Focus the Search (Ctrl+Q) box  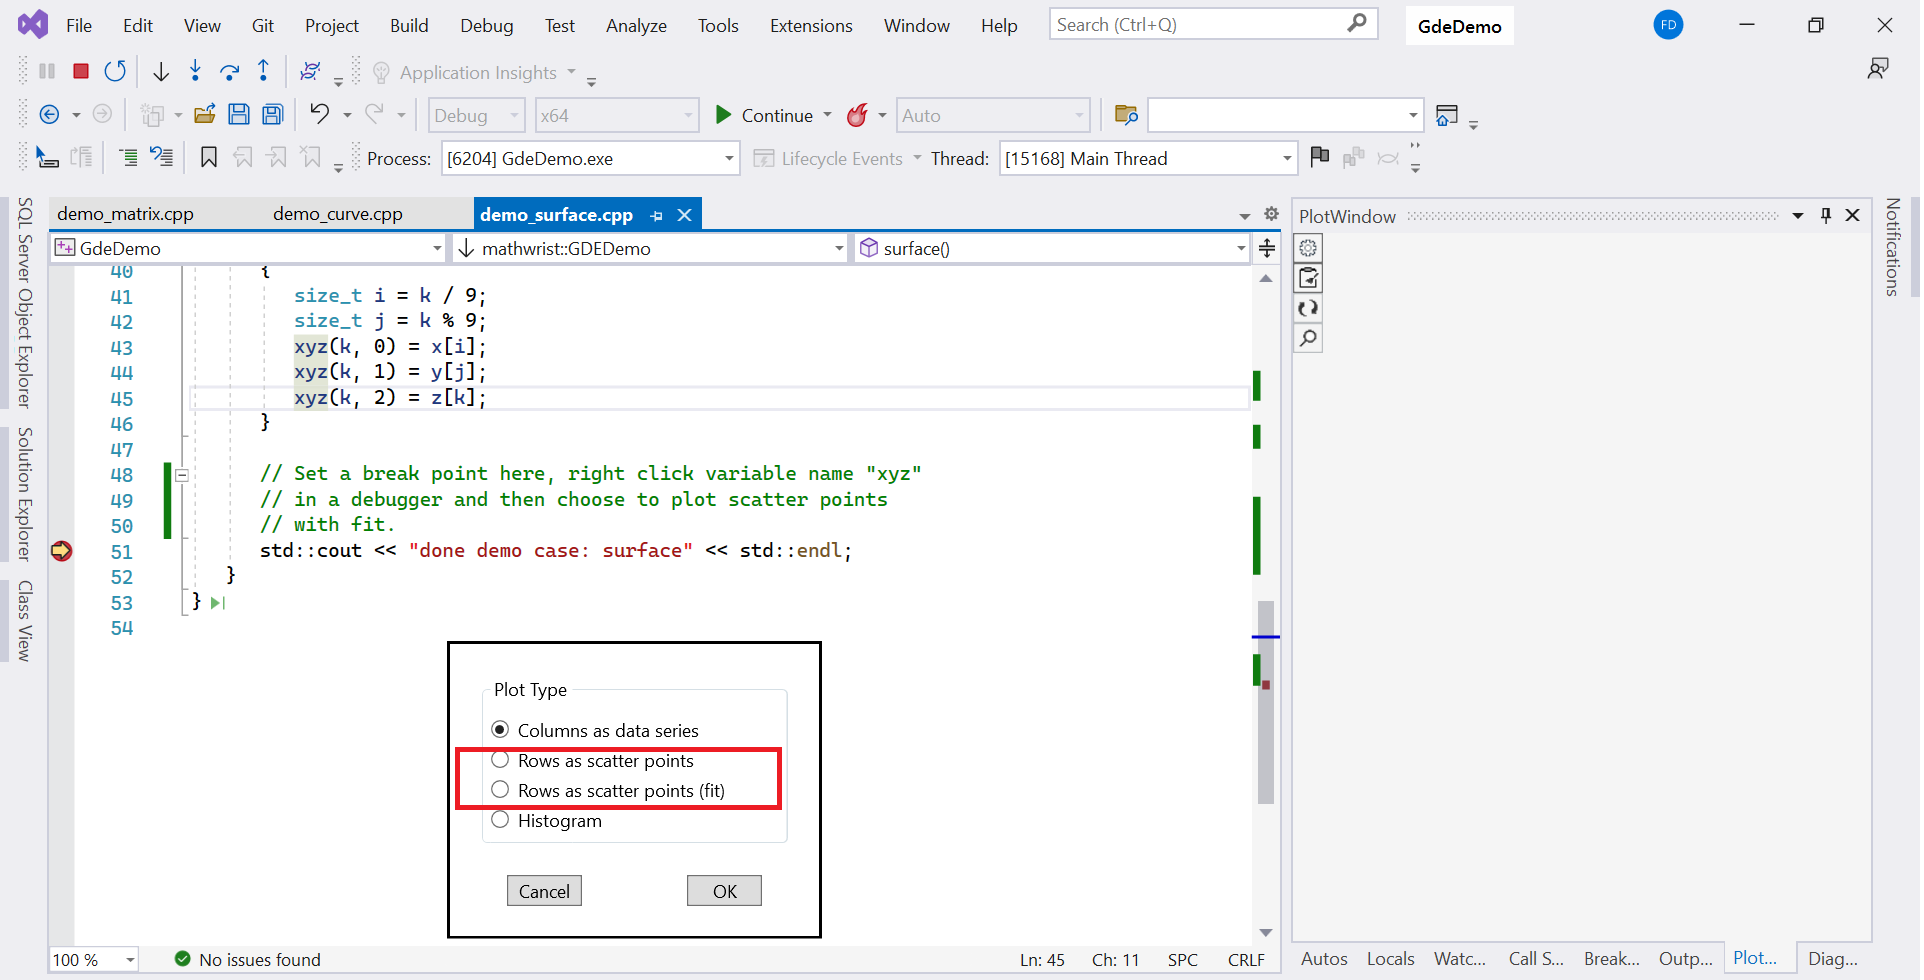(1213, 24)
